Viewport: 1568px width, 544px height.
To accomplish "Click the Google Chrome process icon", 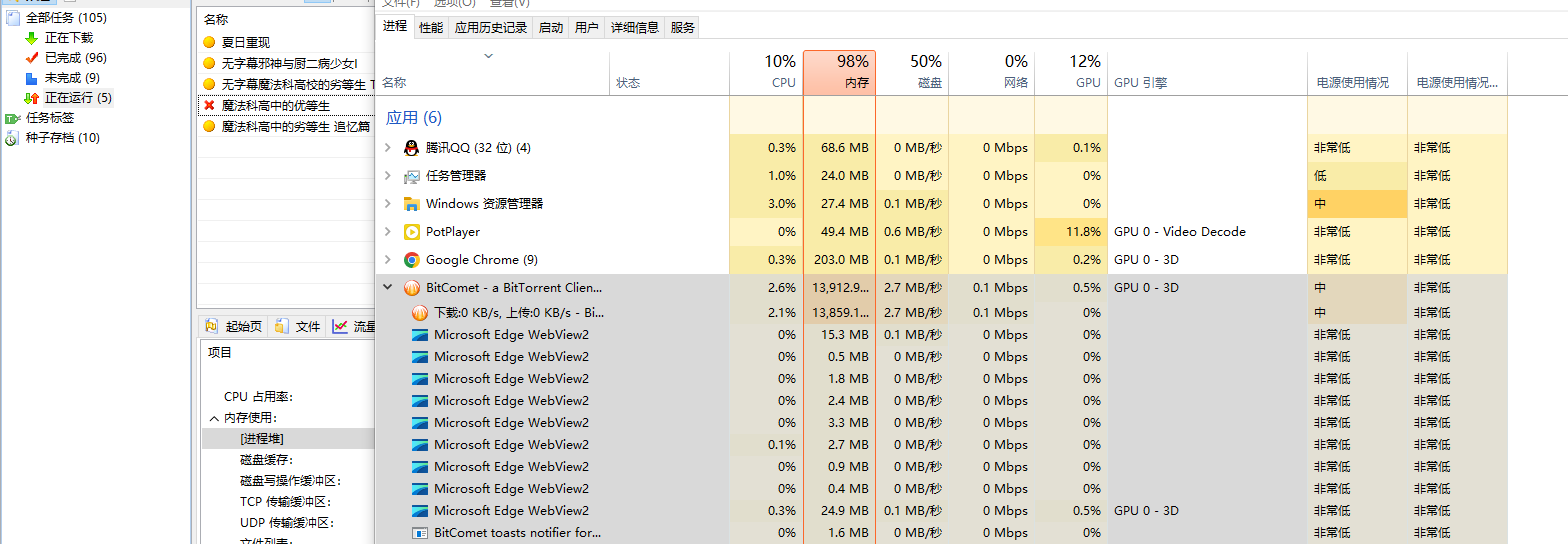I will [411, 260].
